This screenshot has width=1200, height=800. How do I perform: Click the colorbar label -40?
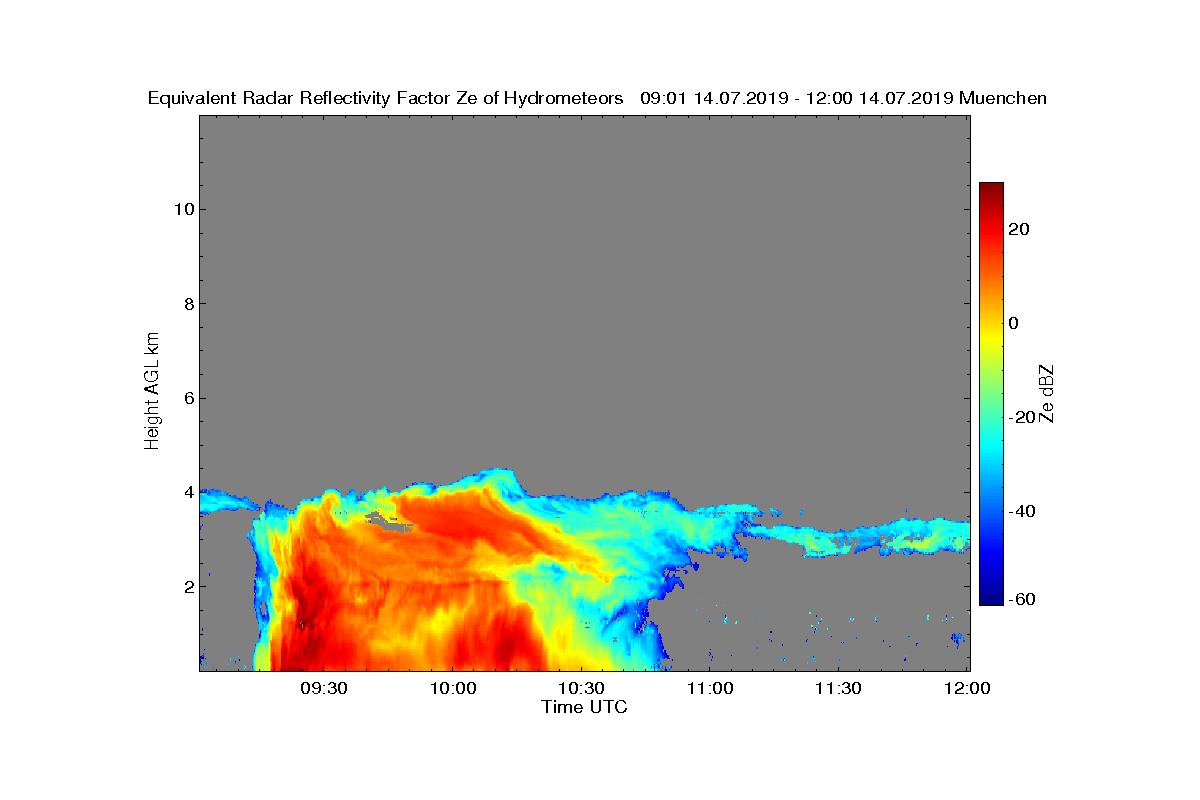click(1023, 511)
